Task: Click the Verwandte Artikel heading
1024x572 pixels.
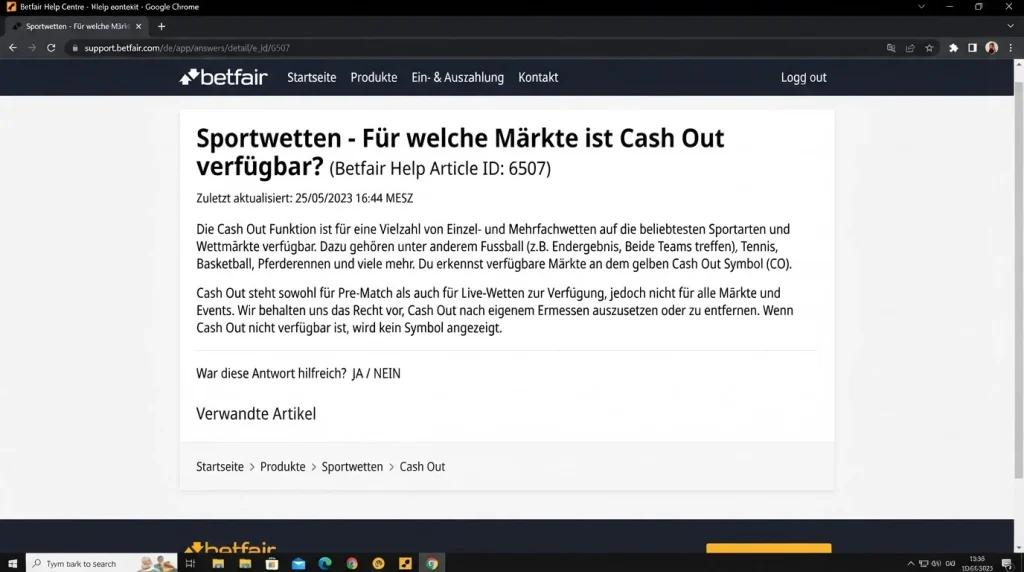Action: point(256,413)
